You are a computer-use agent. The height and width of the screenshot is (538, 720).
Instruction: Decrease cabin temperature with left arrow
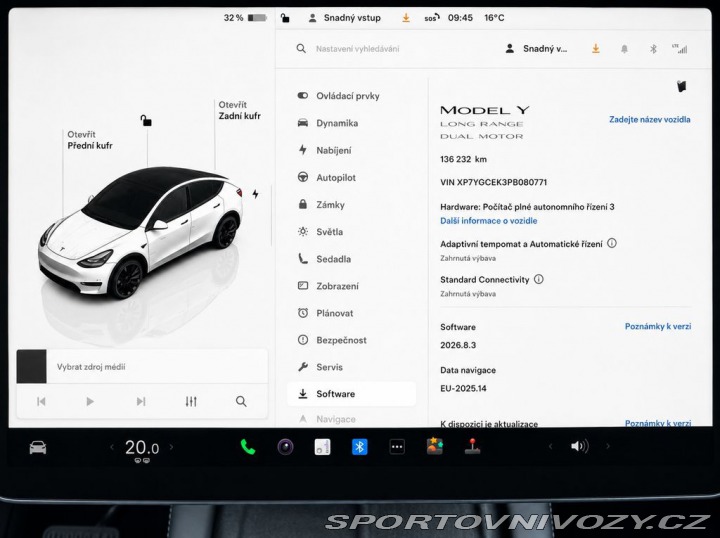112,447
